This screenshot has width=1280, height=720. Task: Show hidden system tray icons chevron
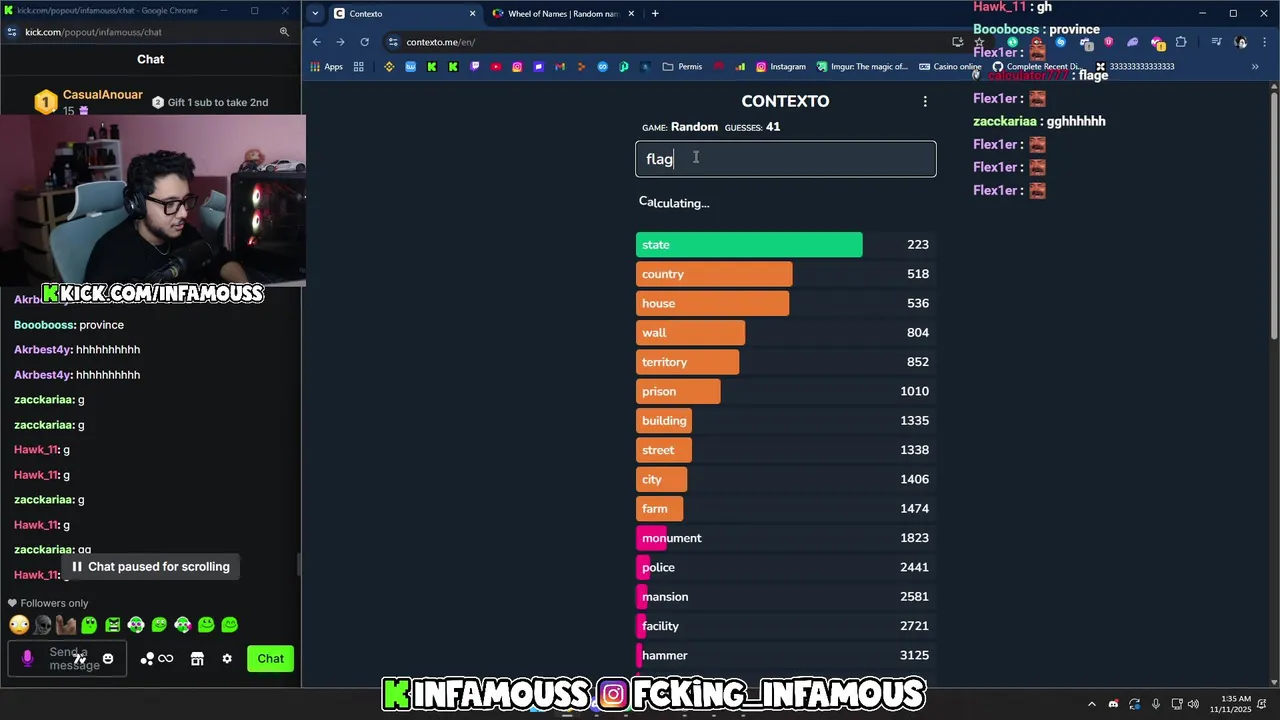[1092, 704]
